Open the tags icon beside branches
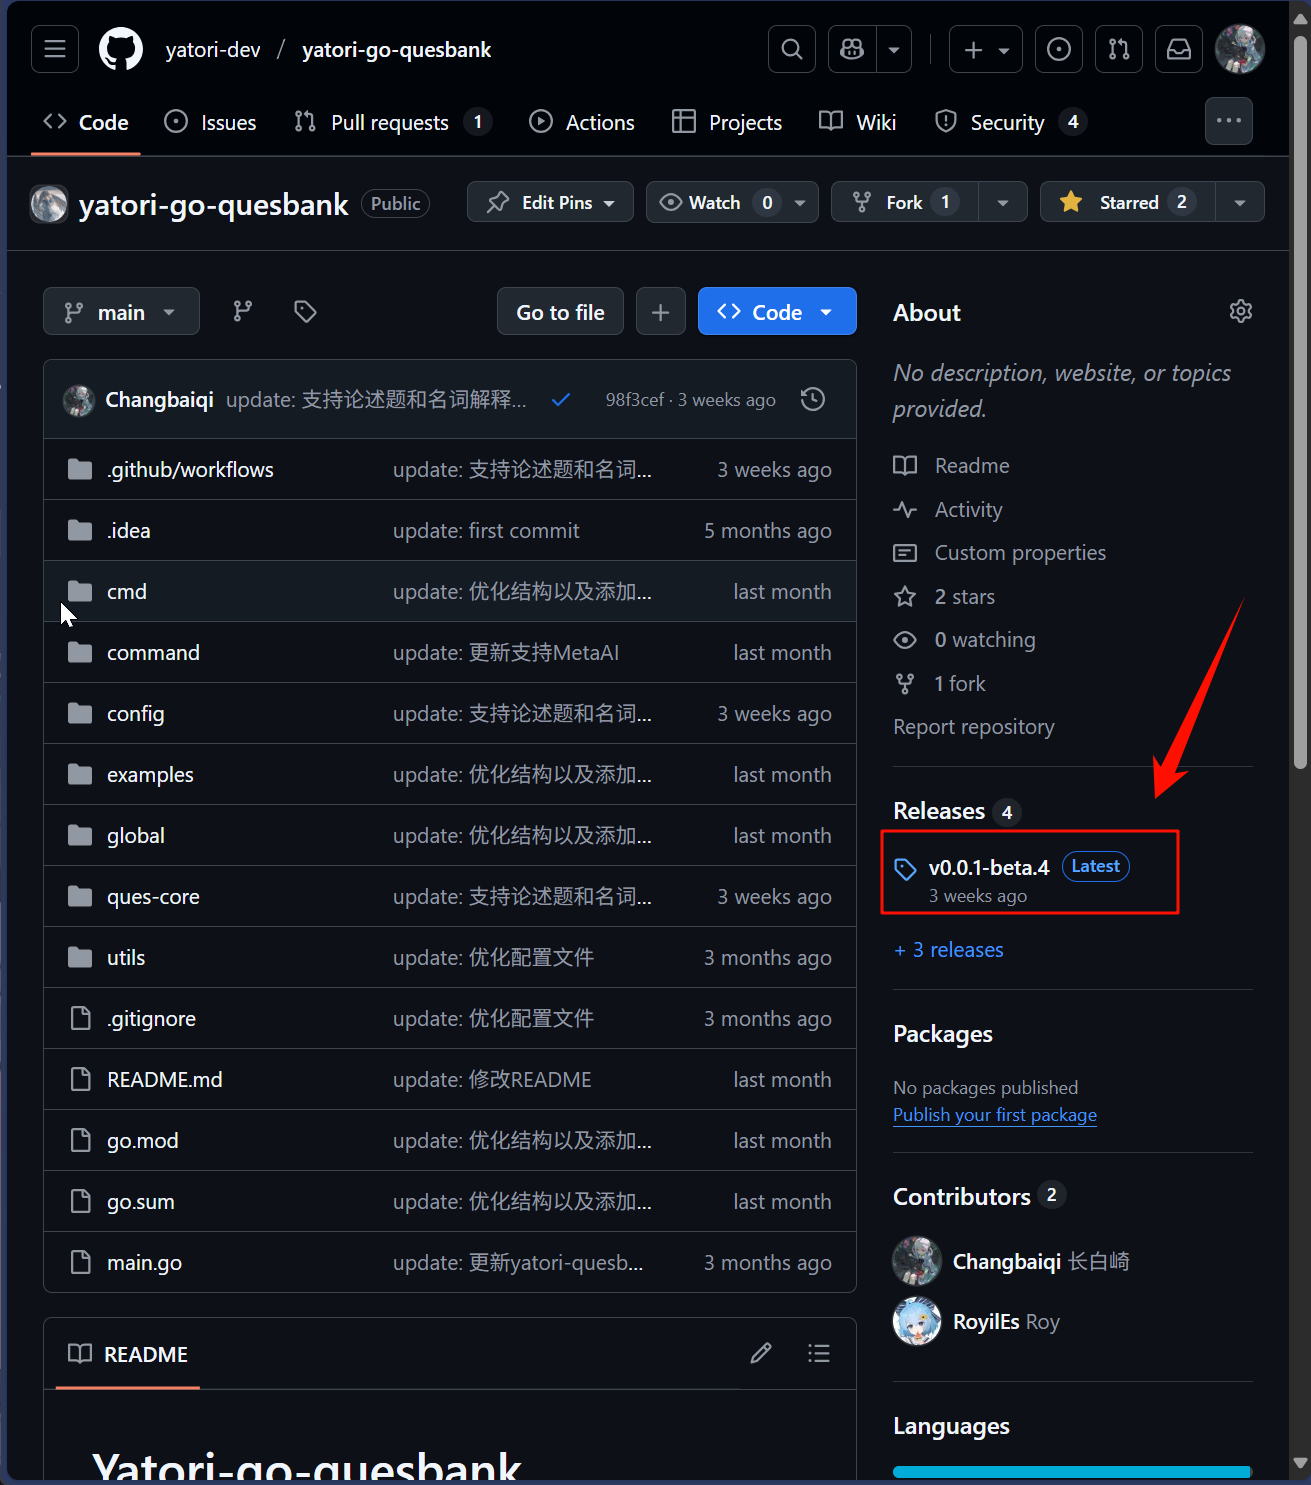This screenshot has height=1485, width=1311. [x=305, y=312]
